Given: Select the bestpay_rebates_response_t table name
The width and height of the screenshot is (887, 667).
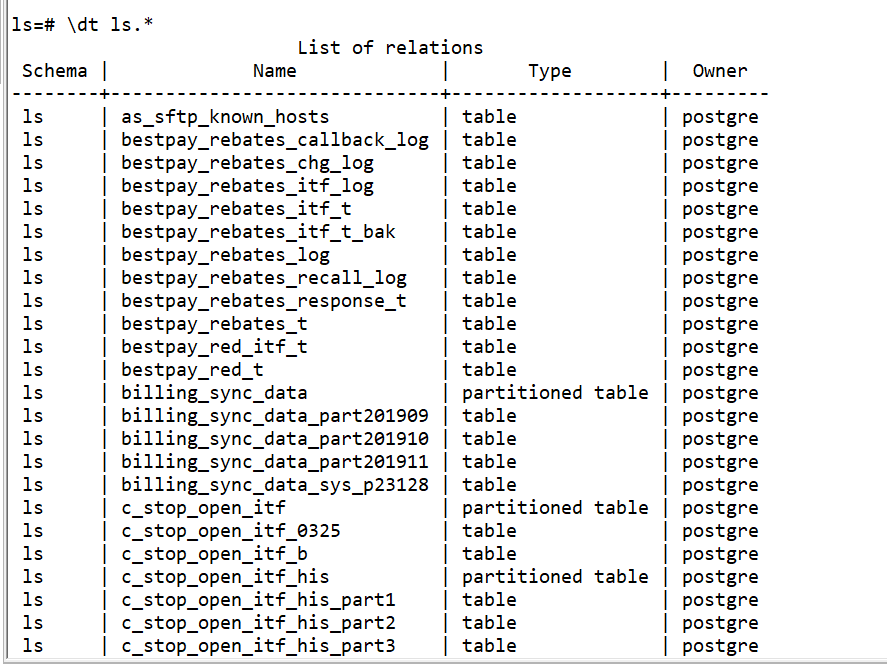Looking at the screenshot, I should (x=264, y=301).
